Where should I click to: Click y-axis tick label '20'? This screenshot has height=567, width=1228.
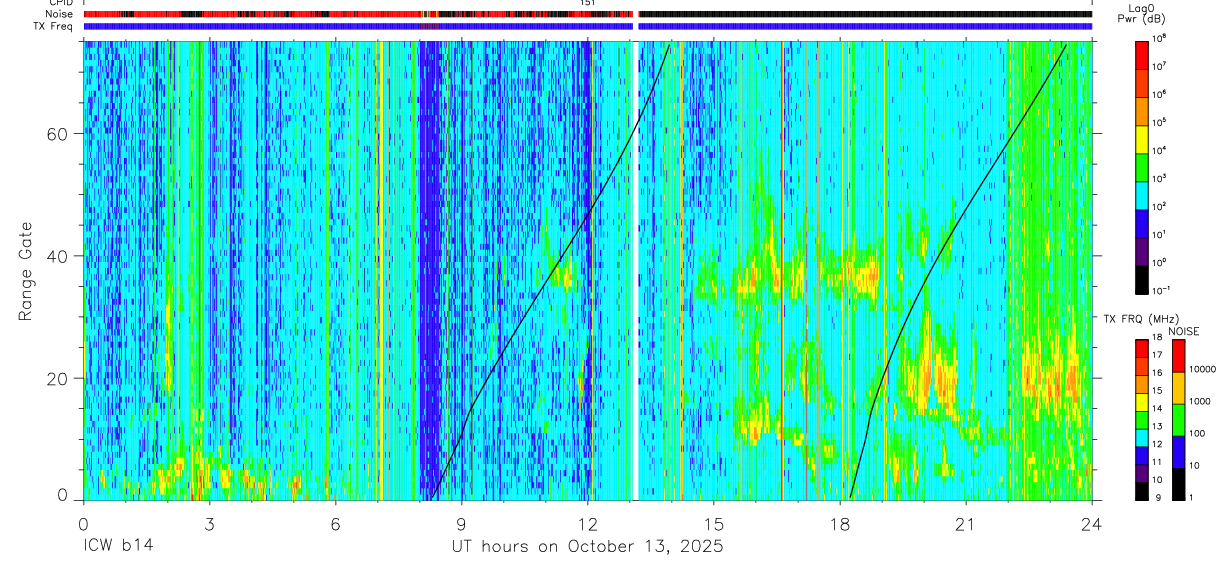click(x=57, y=378)
